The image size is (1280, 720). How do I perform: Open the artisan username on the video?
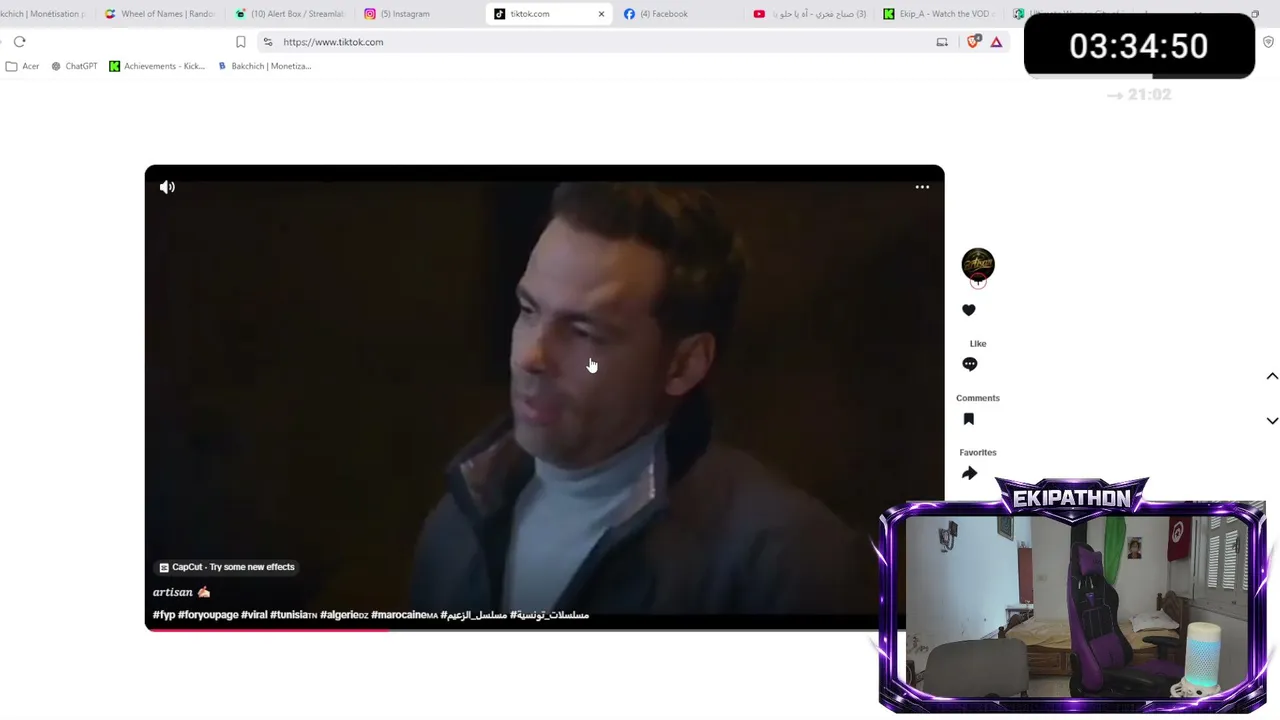click(x=172, y=592)
